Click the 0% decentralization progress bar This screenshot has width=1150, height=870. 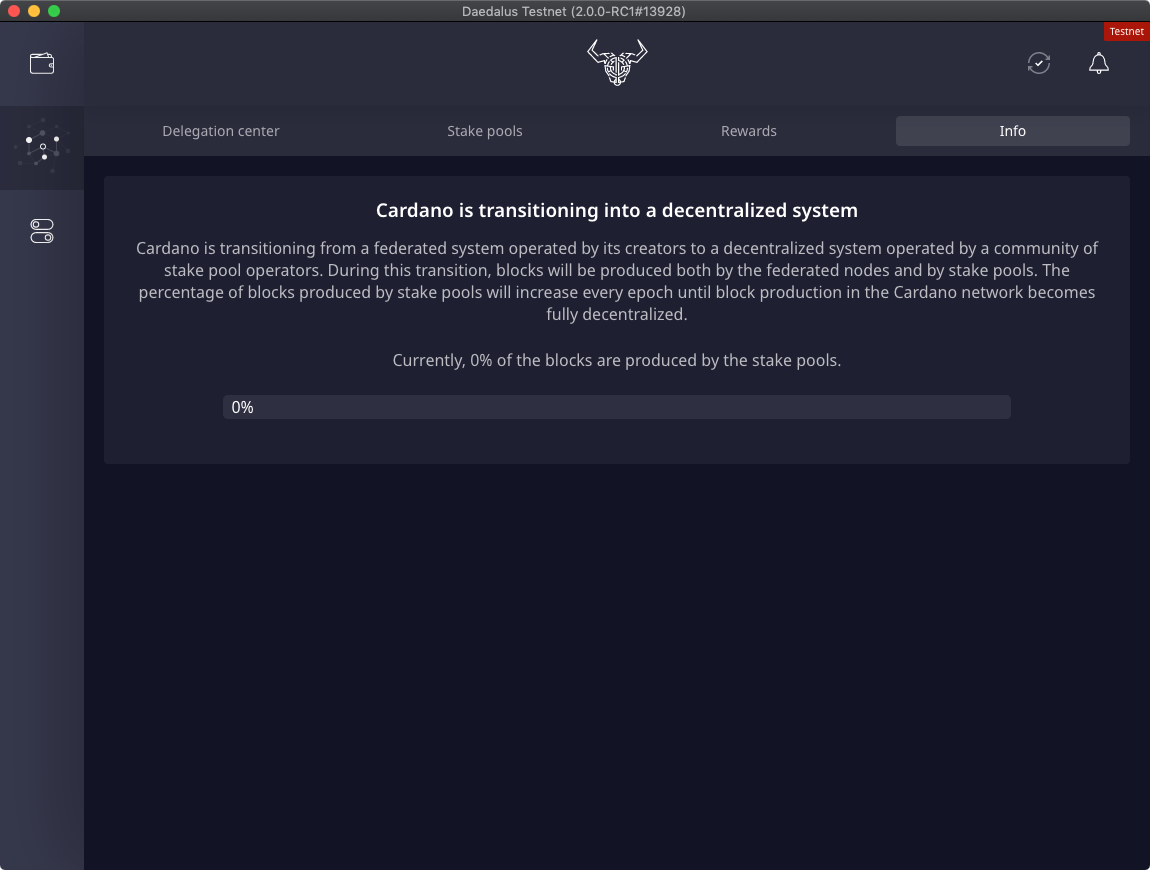tap(617, 407)
